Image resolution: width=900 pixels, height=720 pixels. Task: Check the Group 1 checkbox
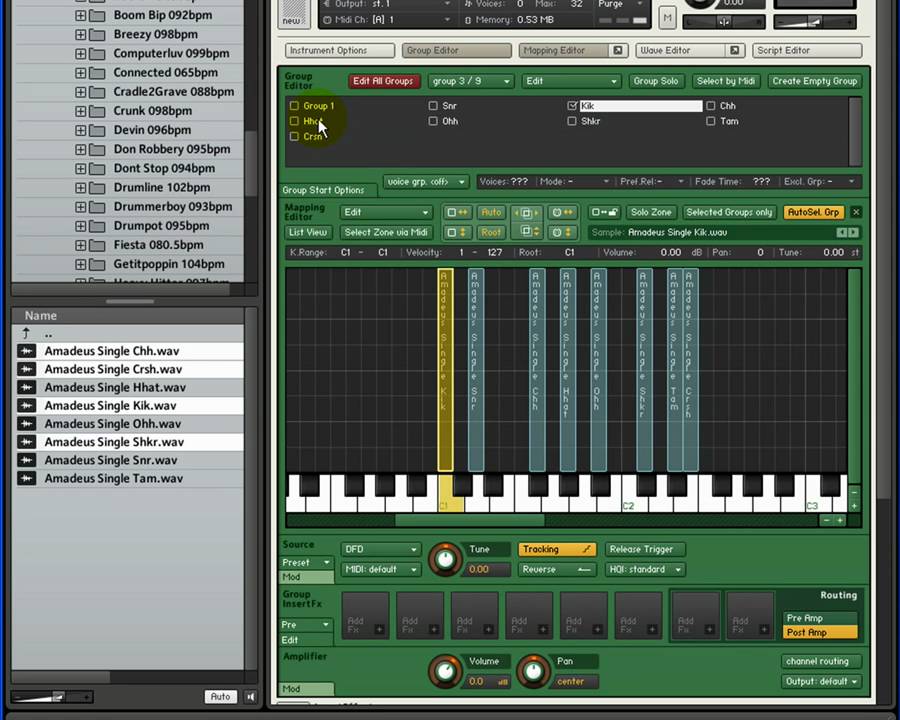tap(294, 106)
